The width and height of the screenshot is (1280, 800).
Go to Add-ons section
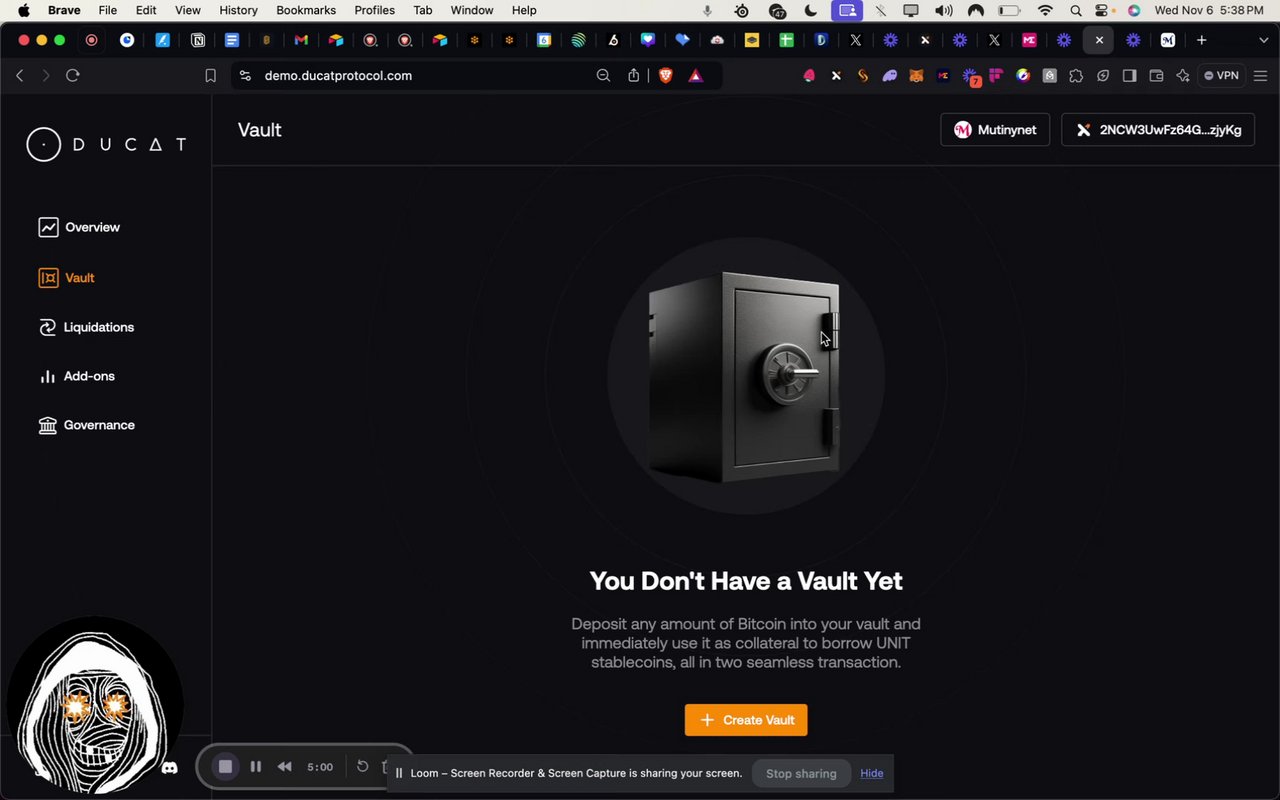(77, 376)
